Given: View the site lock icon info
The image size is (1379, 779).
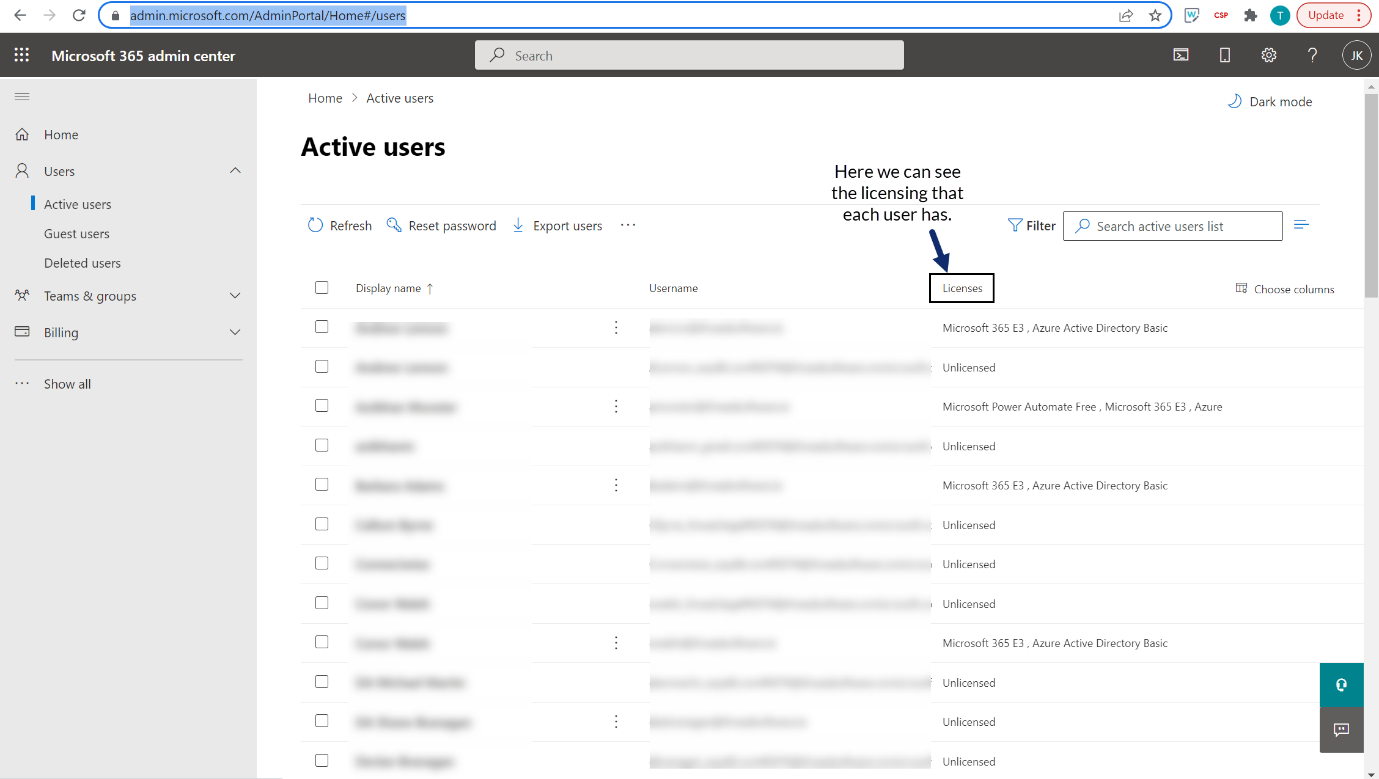Looking at the screenshot, I should tap(116, 15).
